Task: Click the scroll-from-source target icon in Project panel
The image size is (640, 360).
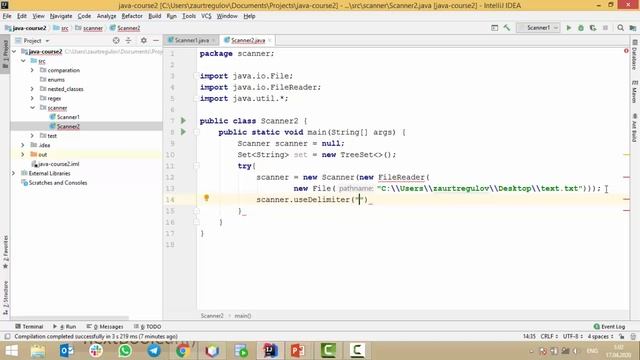Action: click(x=116, y=40)
